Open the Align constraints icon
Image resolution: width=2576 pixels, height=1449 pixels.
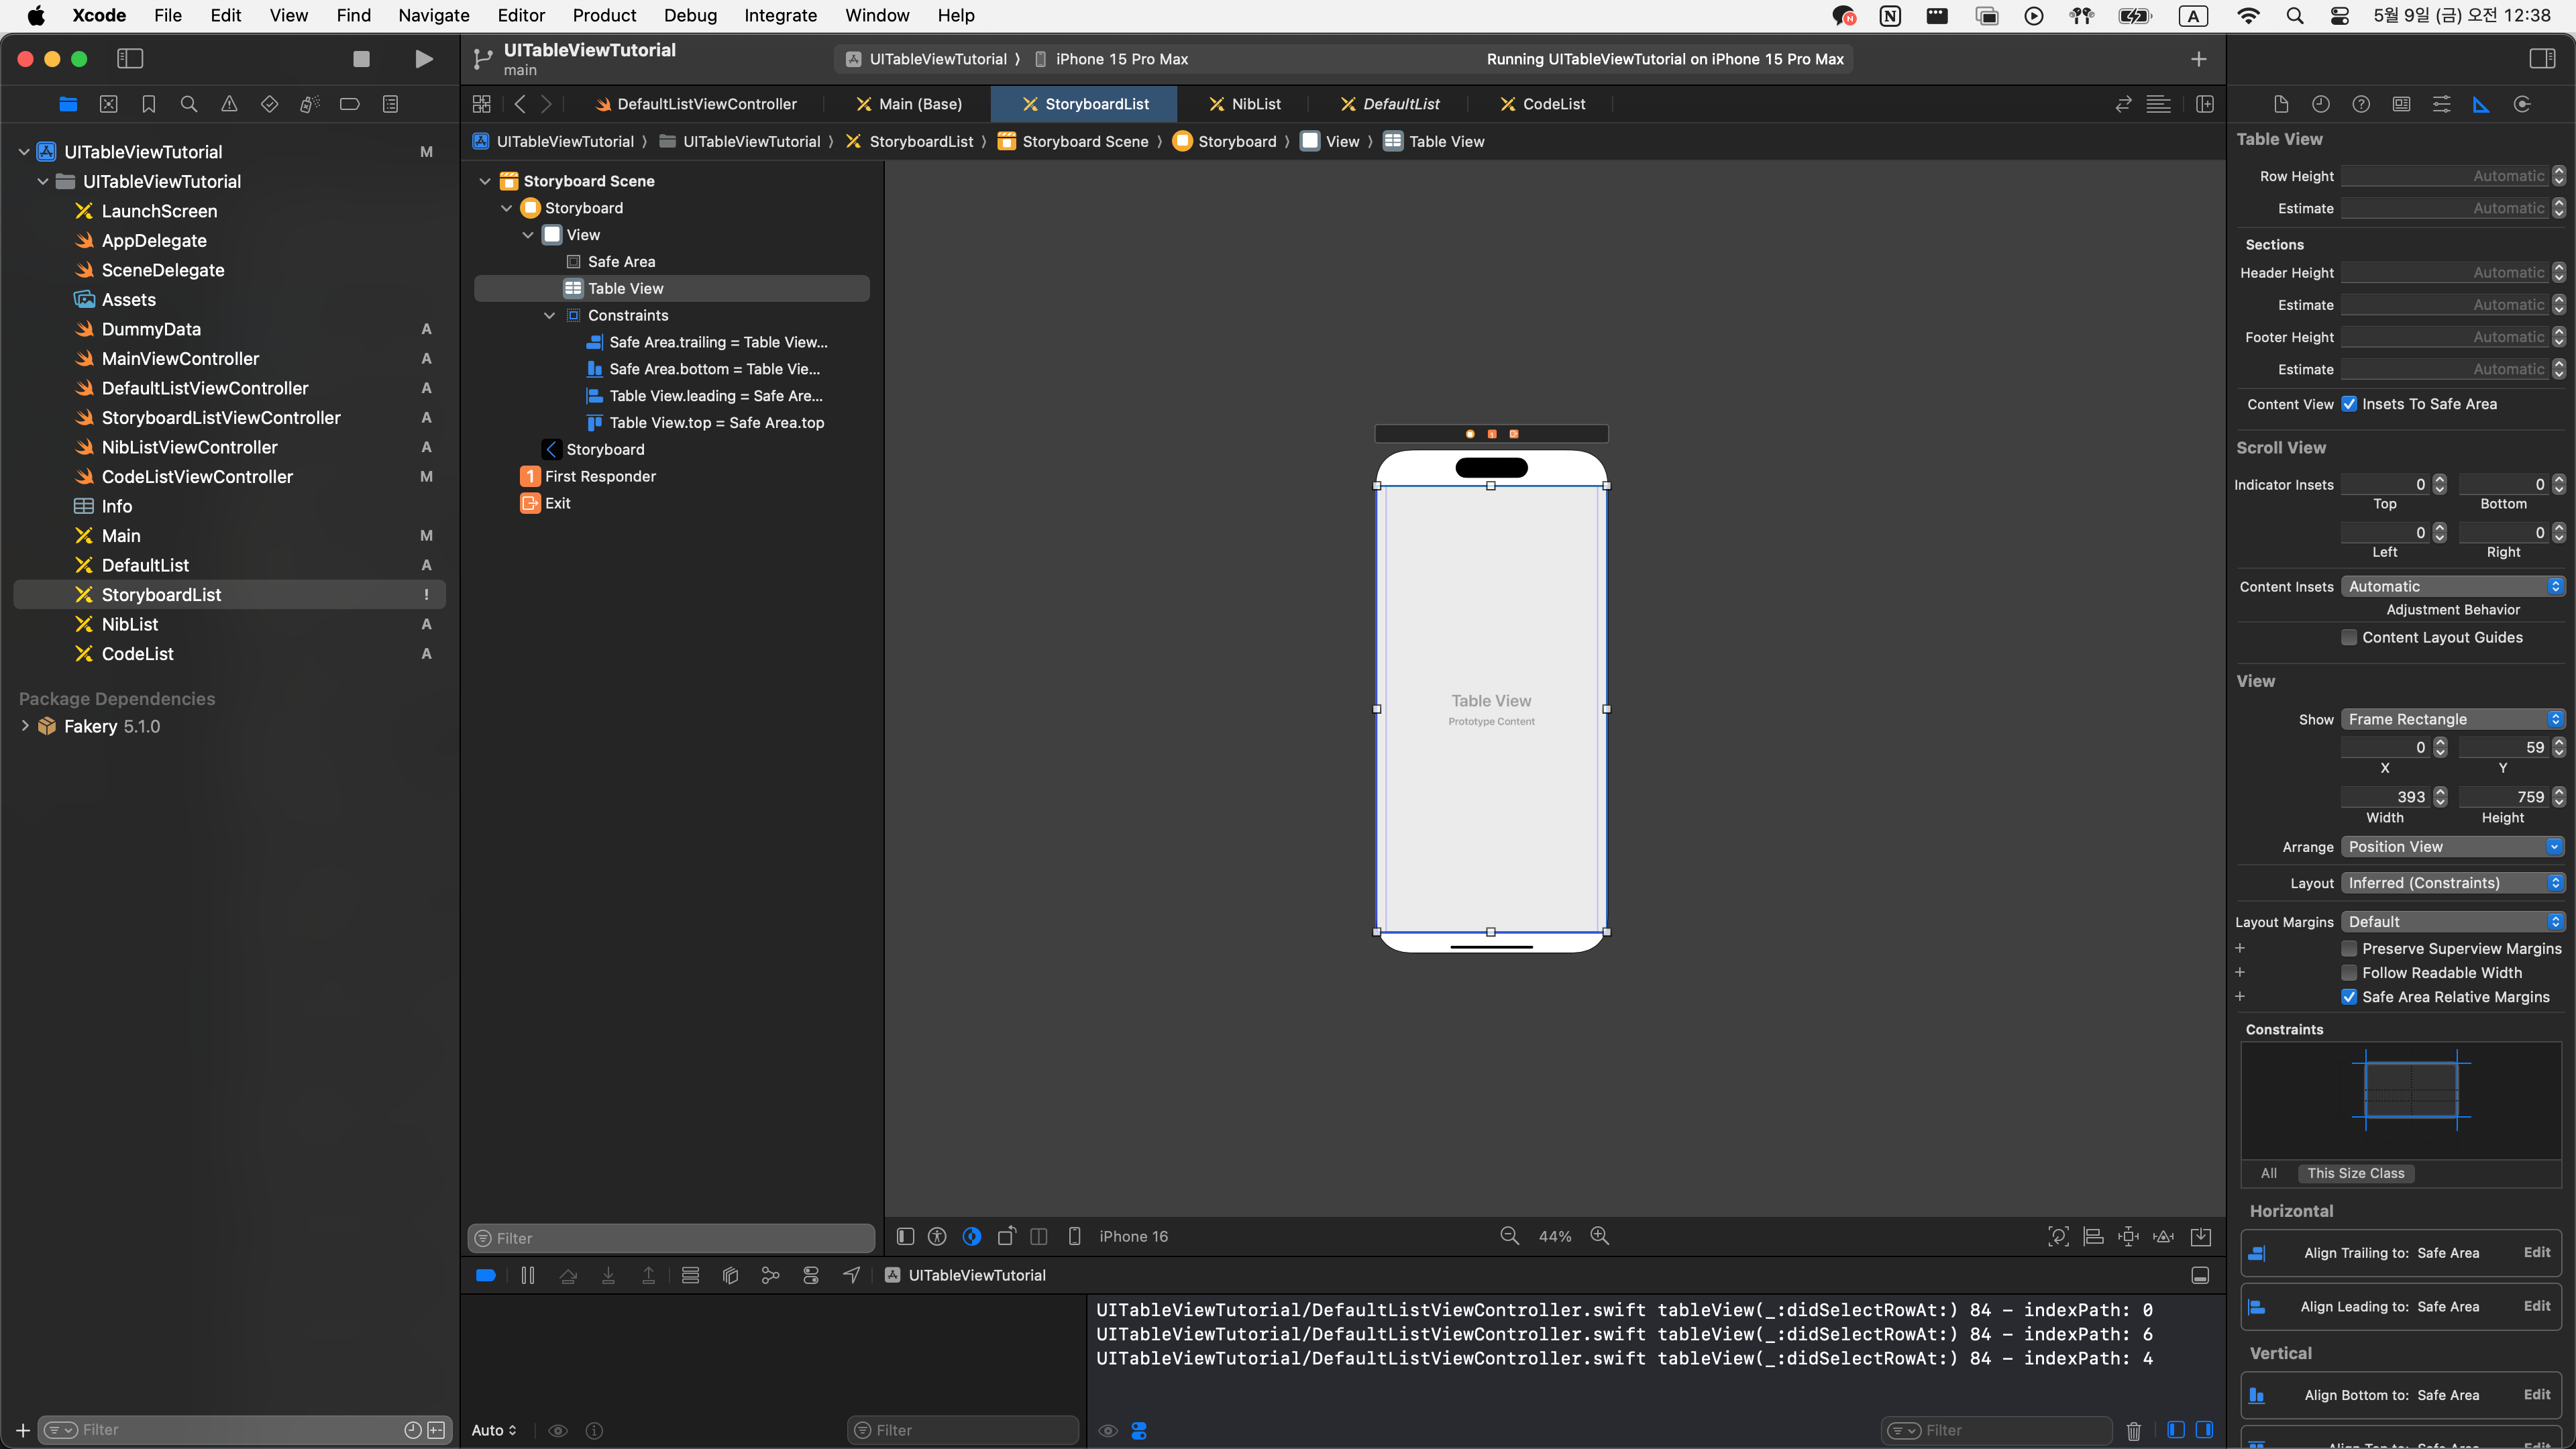[x=2093, y=1237]
